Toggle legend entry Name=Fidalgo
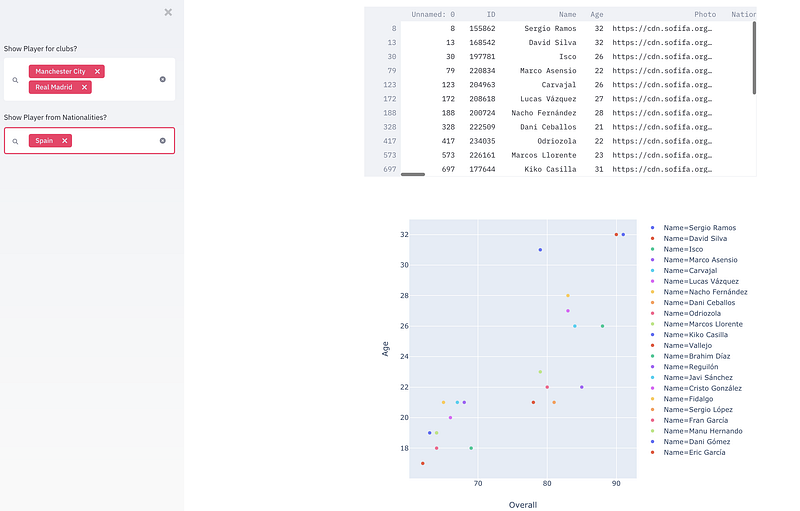The image size is (800, 511). [688, 399]
